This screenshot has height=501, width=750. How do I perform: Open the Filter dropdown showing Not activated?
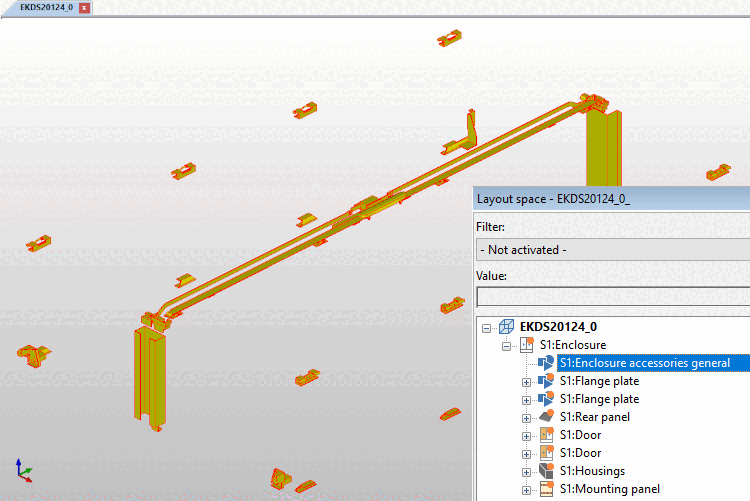tap(613, 250)
